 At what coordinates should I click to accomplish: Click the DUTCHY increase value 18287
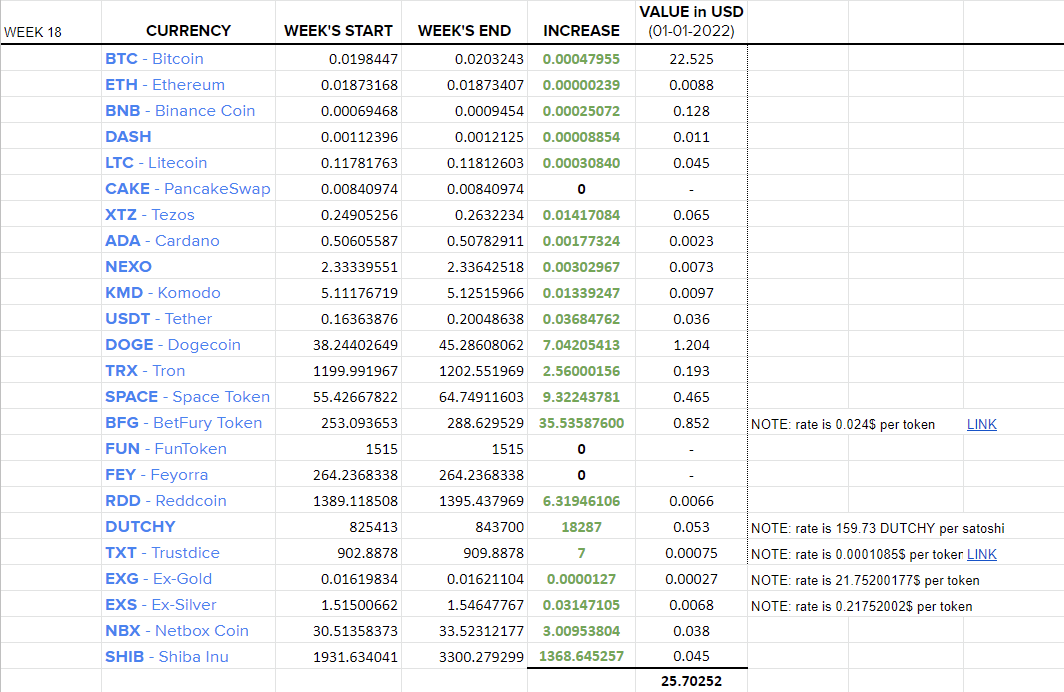point(582,527)
